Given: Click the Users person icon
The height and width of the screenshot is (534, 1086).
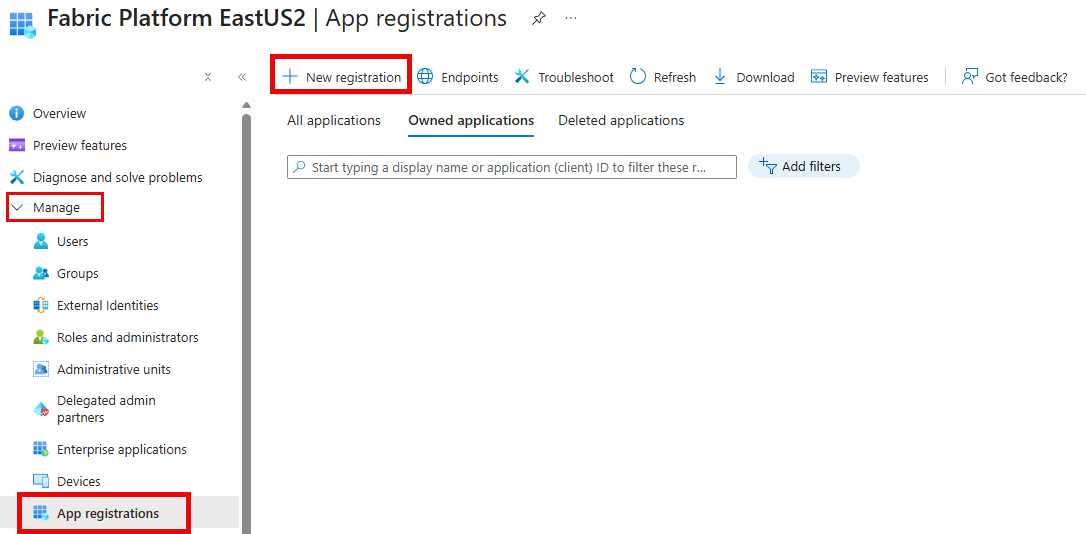Looking at the screenshot, I should (41, 242).
